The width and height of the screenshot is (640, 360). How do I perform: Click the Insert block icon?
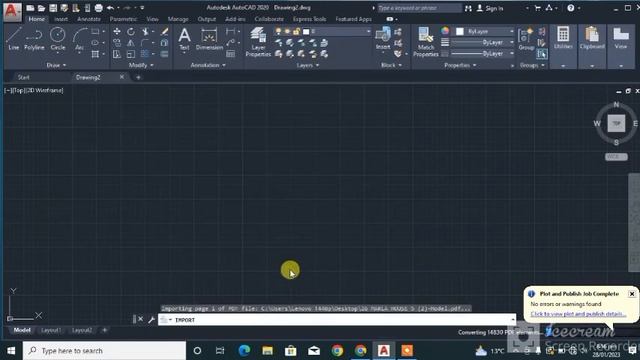pos(383,39)
